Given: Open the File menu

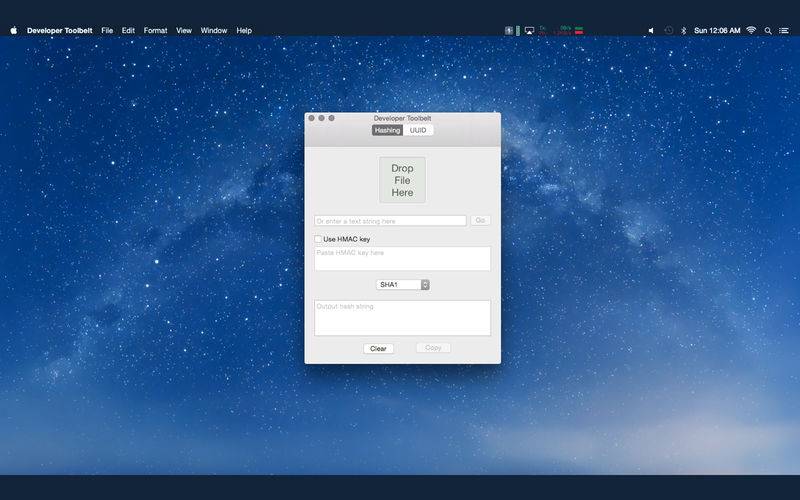Looking at the screenshot, I should tap(107, 31).
